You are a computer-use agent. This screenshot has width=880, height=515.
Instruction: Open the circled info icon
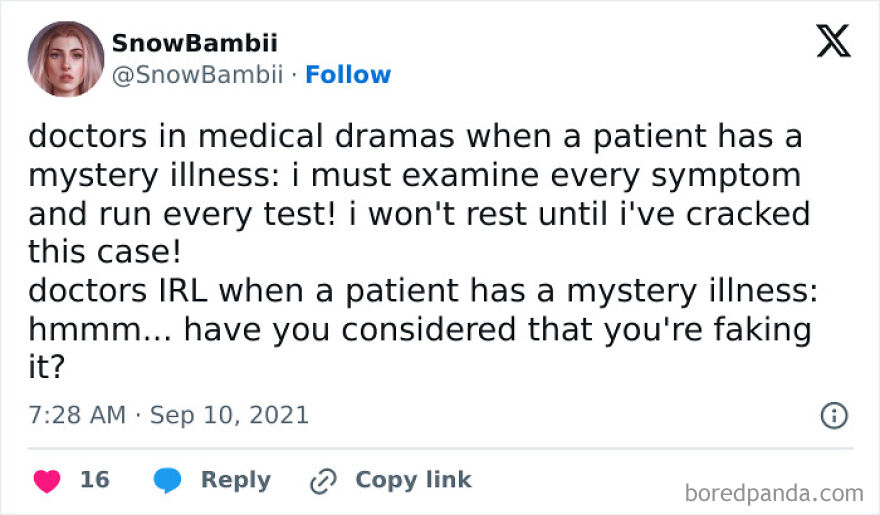833,415
